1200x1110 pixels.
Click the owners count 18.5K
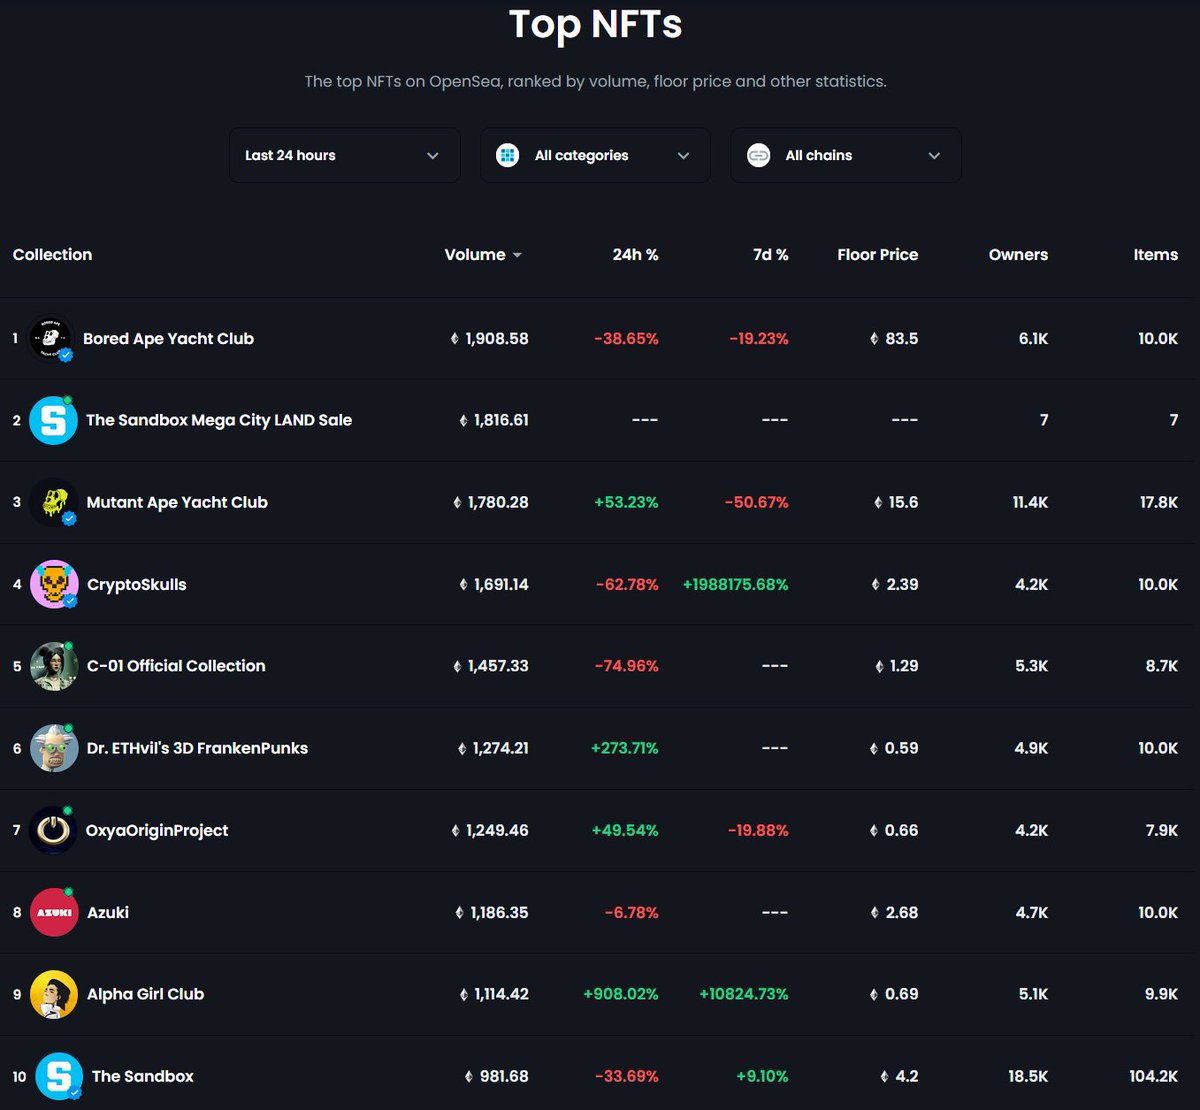1028,1076
